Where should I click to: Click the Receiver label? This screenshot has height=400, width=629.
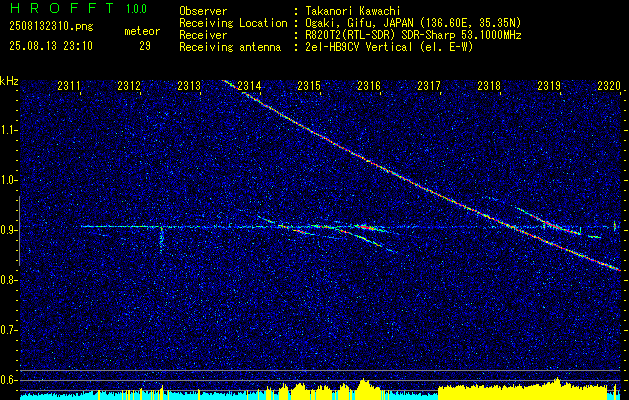pyautogui.click(x=203, y=35)
